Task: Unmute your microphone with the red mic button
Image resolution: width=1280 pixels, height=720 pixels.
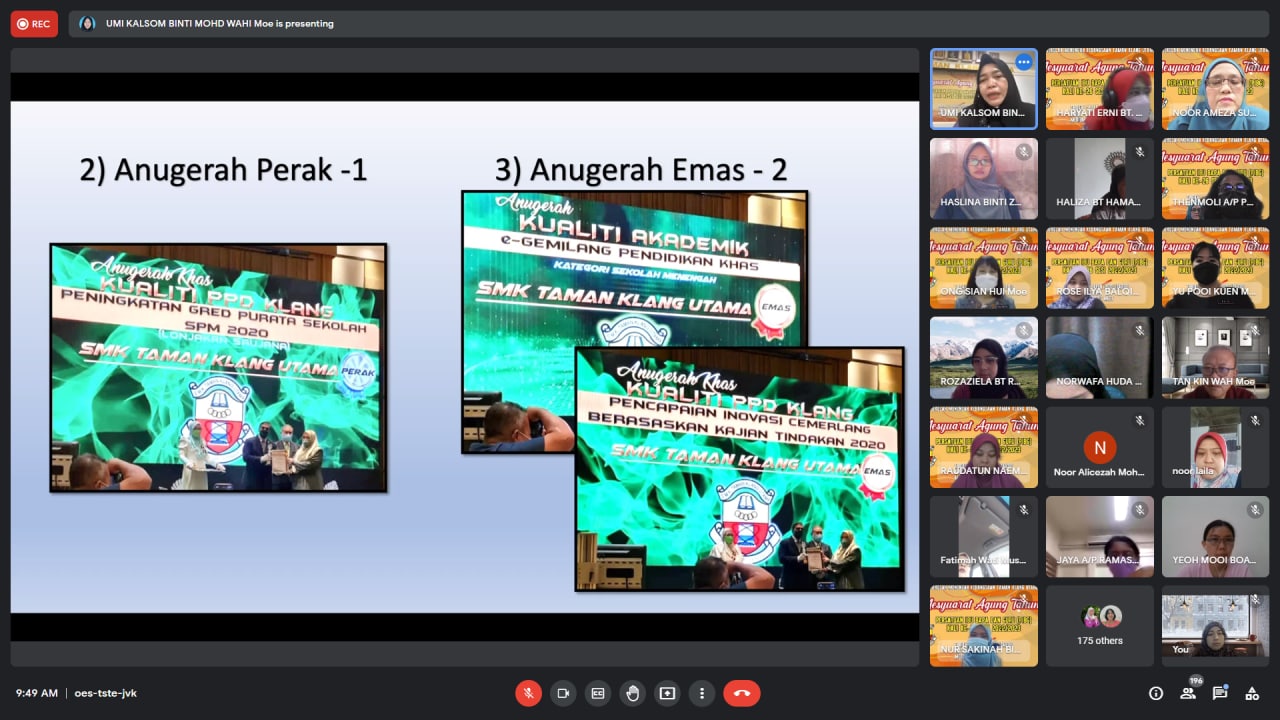Action: coord(528,693)
